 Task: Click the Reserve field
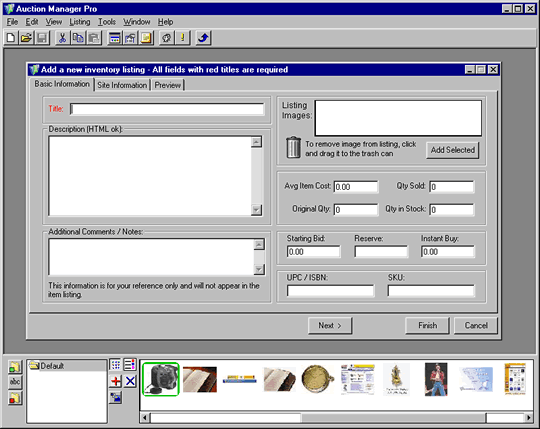point(381,252)
